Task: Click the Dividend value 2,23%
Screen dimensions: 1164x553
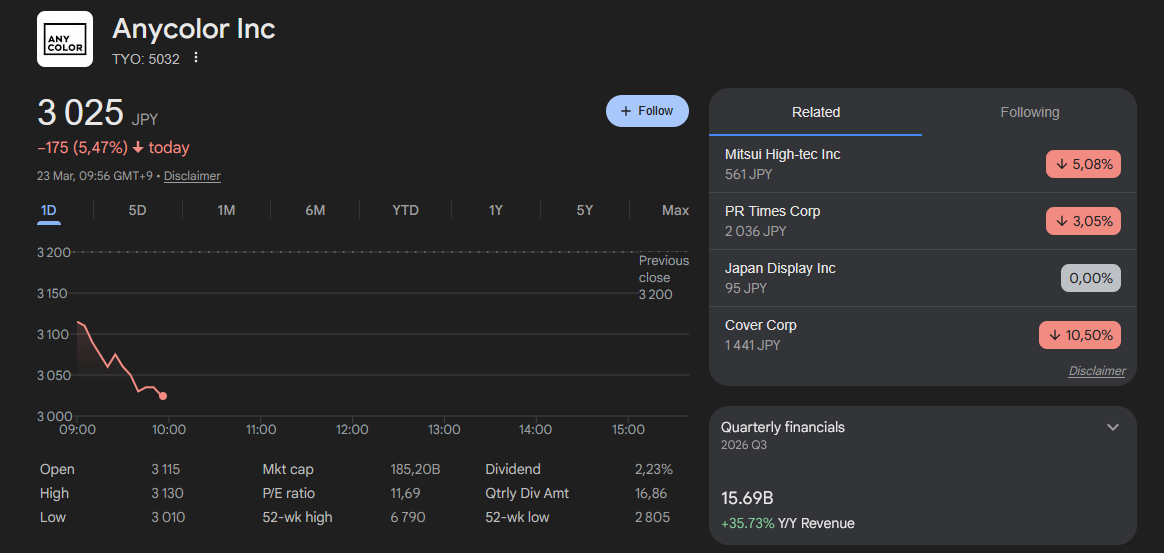Action: tap(654, 470)
